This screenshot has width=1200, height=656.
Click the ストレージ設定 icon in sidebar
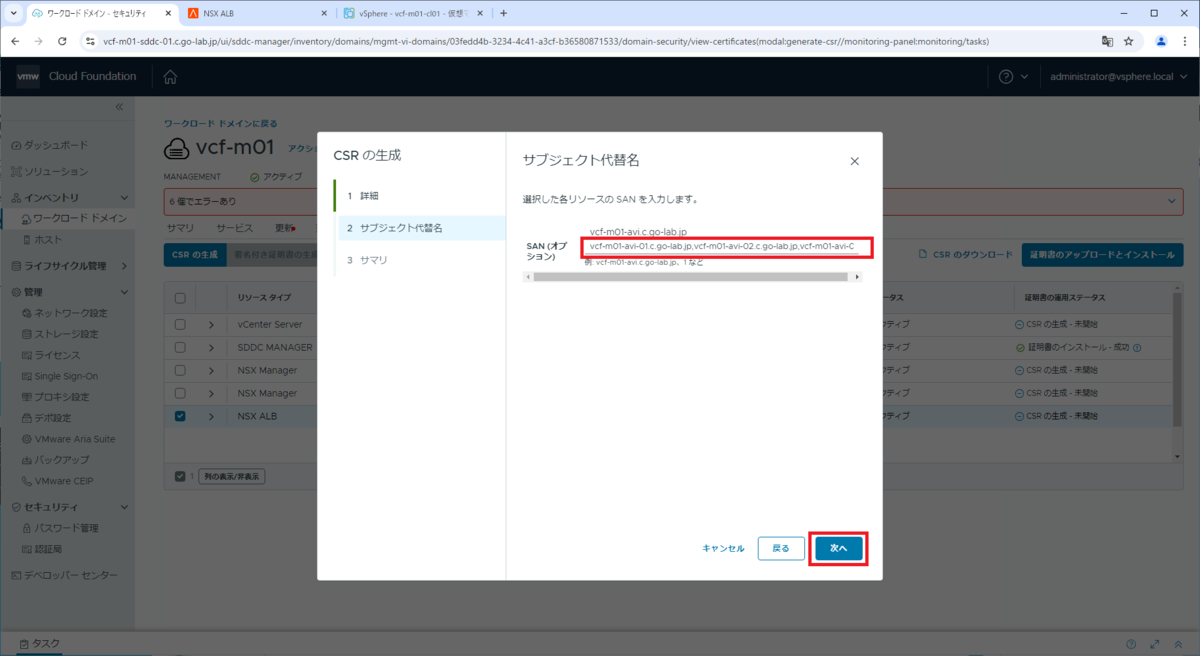pos(26,334)
